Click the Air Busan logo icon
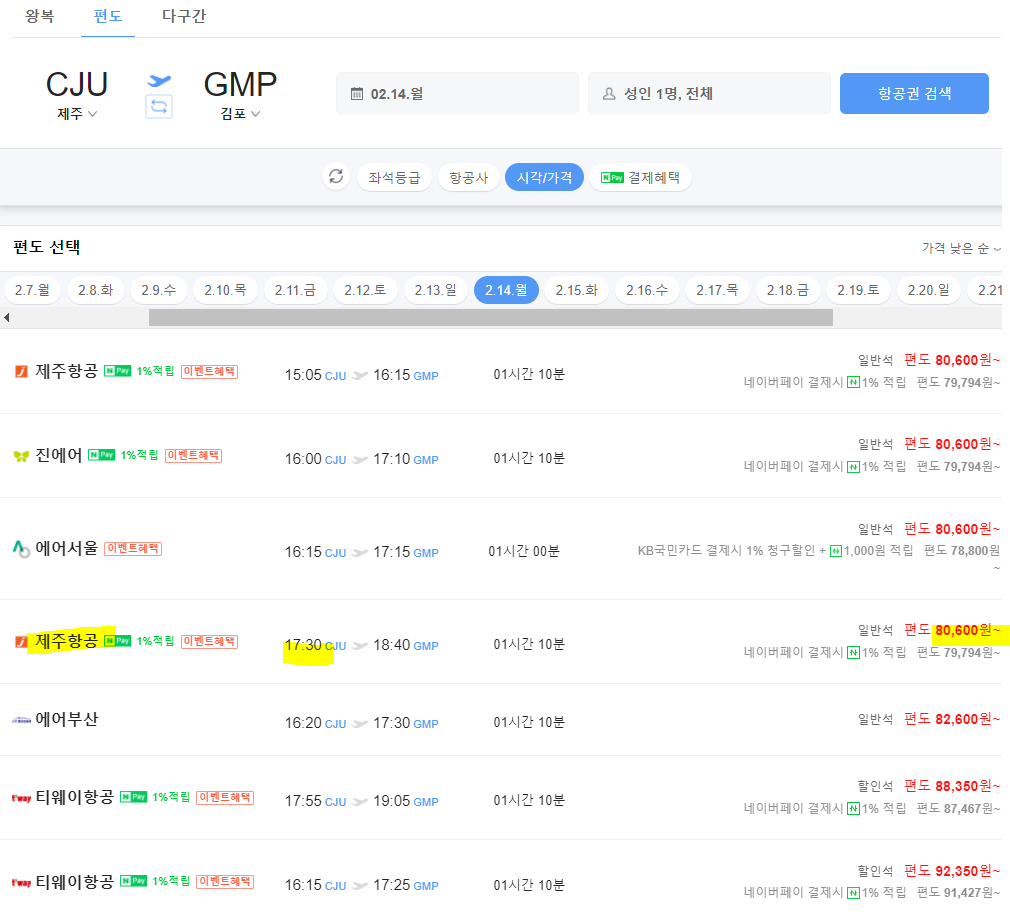Screen dimensions: 1010x917 click(21, 720)
